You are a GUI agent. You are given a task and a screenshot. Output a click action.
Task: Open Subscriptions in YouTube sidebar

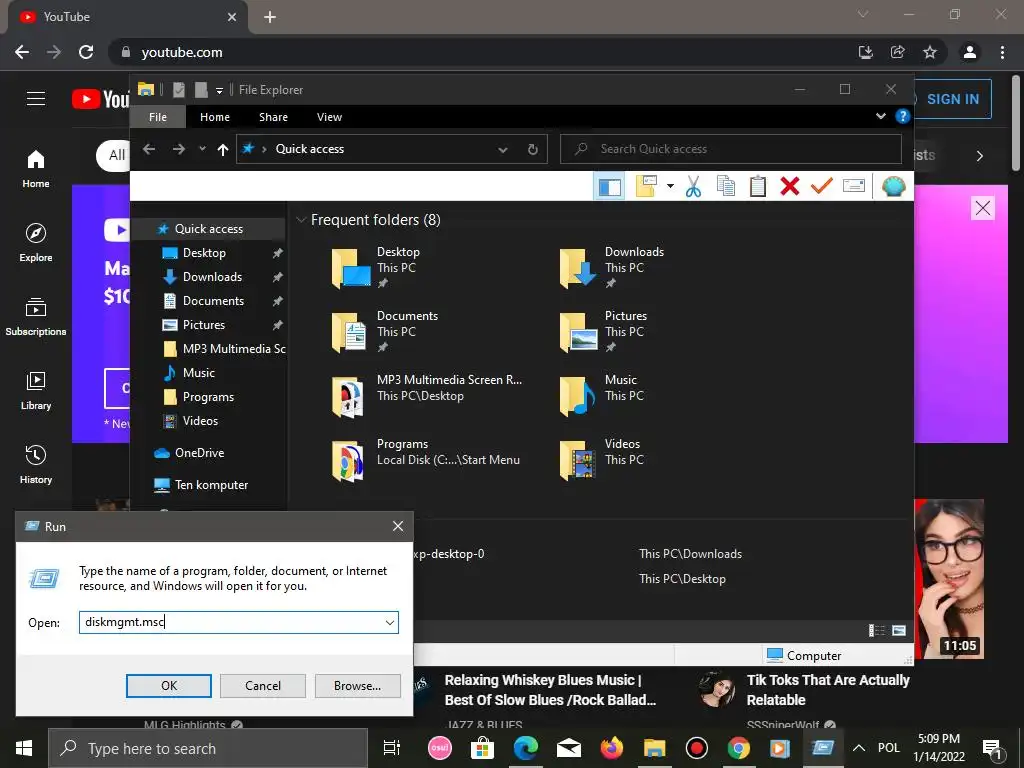tap(36, 317)
